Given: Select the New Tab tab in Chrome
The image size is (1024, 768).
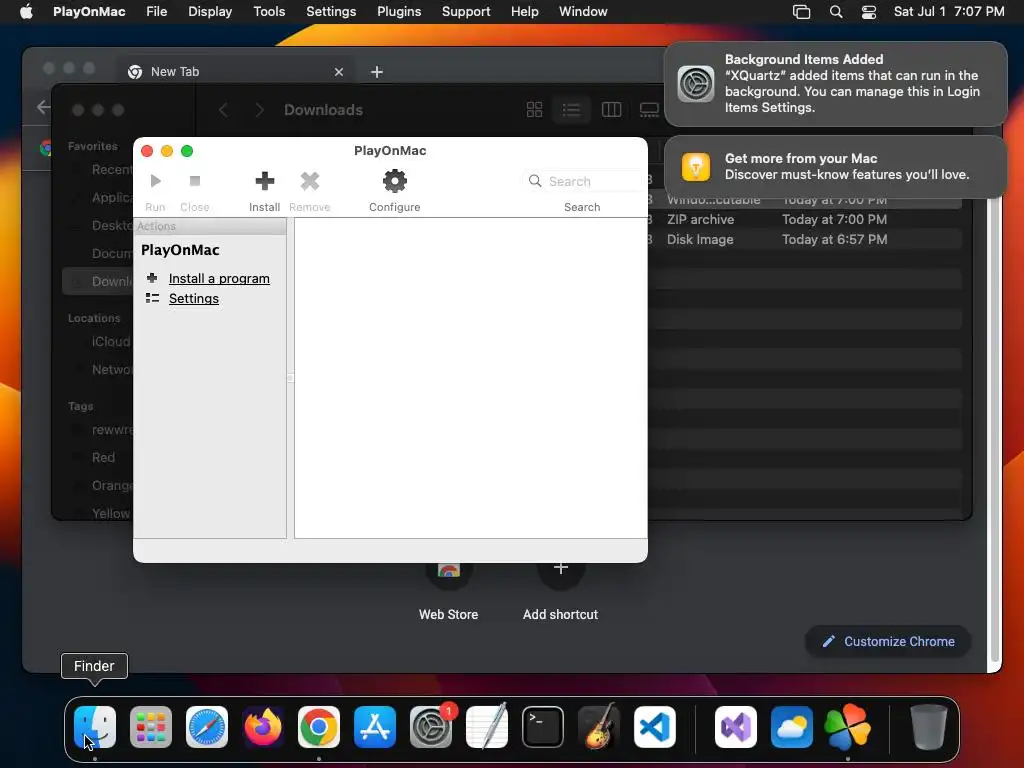Looking at the screenshot, I should 235,72.
